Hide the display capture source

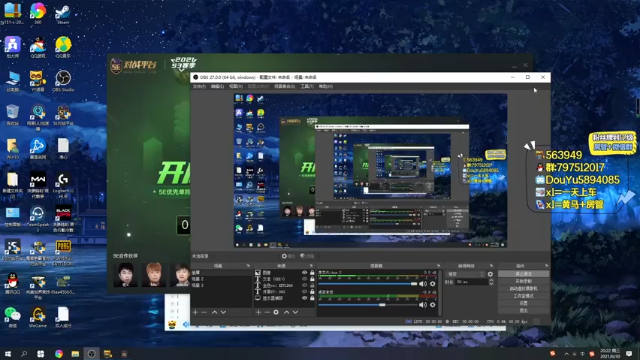pyautogui.click(x=304, y=298)
